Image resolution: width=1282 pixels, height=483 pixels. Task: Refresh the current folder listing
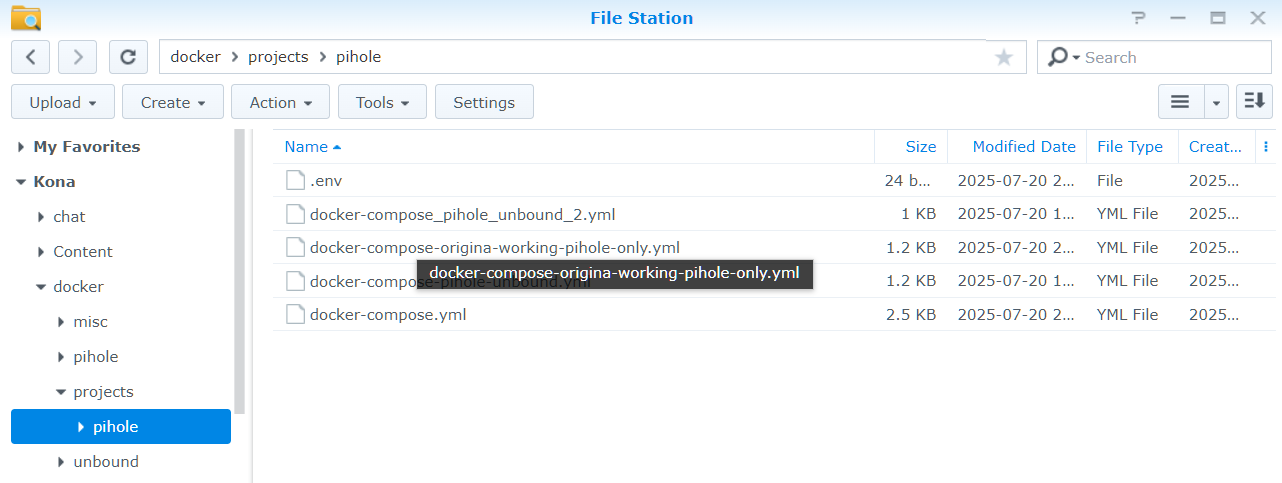click(x=128, y=57)
